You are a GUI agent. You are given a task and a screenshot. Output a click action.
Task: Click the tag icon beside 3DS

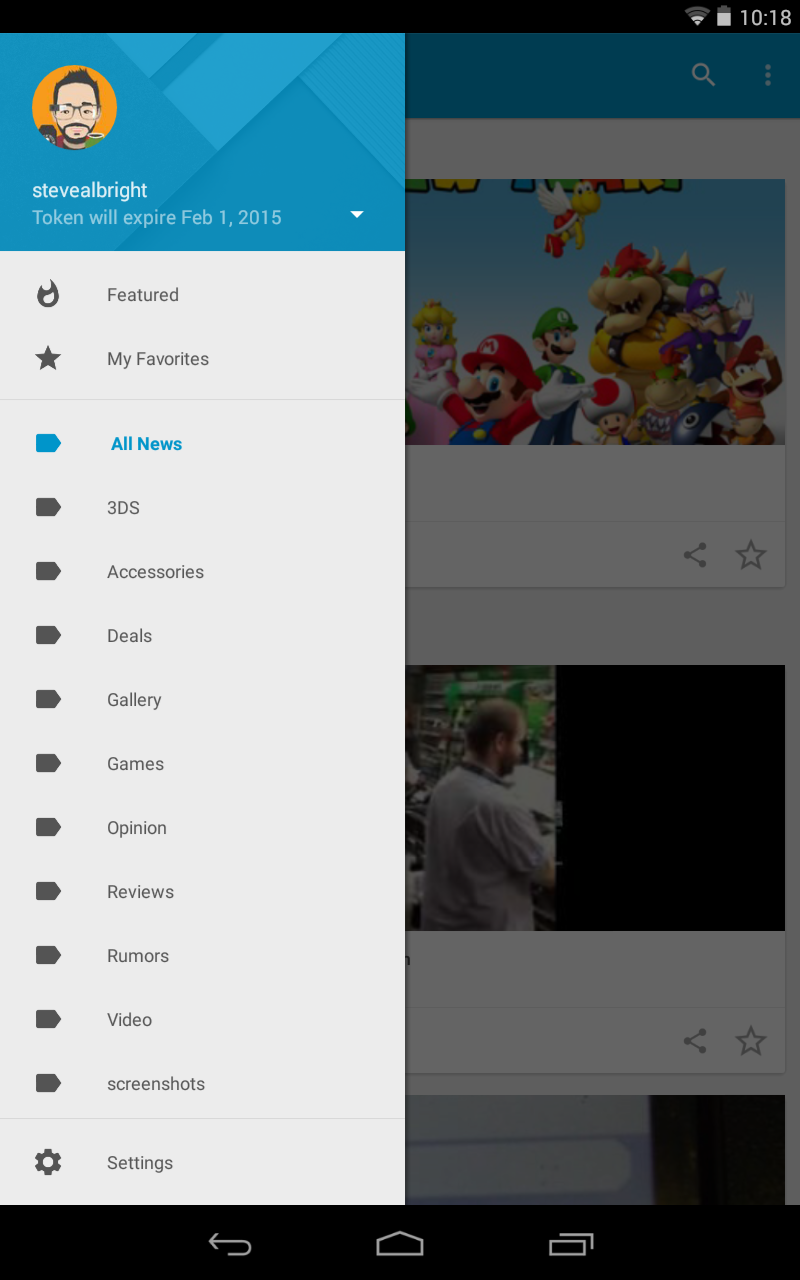48,507
